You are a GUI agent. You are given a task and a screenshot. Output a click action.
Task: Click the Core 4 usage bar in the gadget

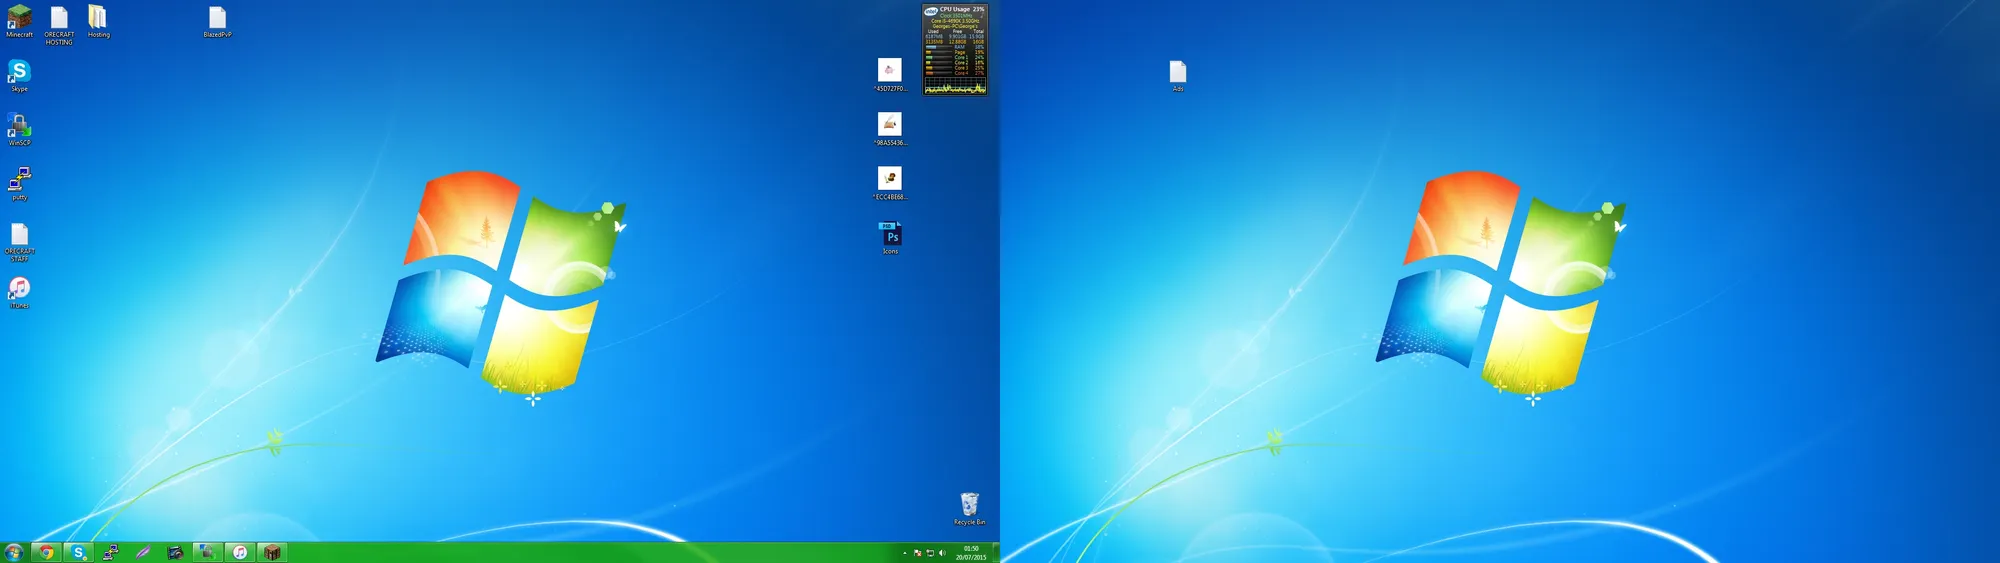coord(938,73)
